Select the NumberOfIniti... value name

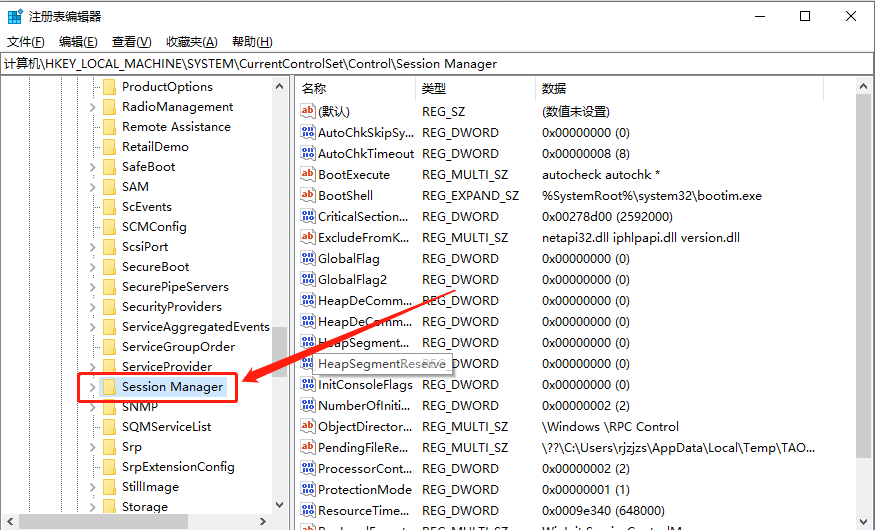pyautogui.click(x=364, y=406)
